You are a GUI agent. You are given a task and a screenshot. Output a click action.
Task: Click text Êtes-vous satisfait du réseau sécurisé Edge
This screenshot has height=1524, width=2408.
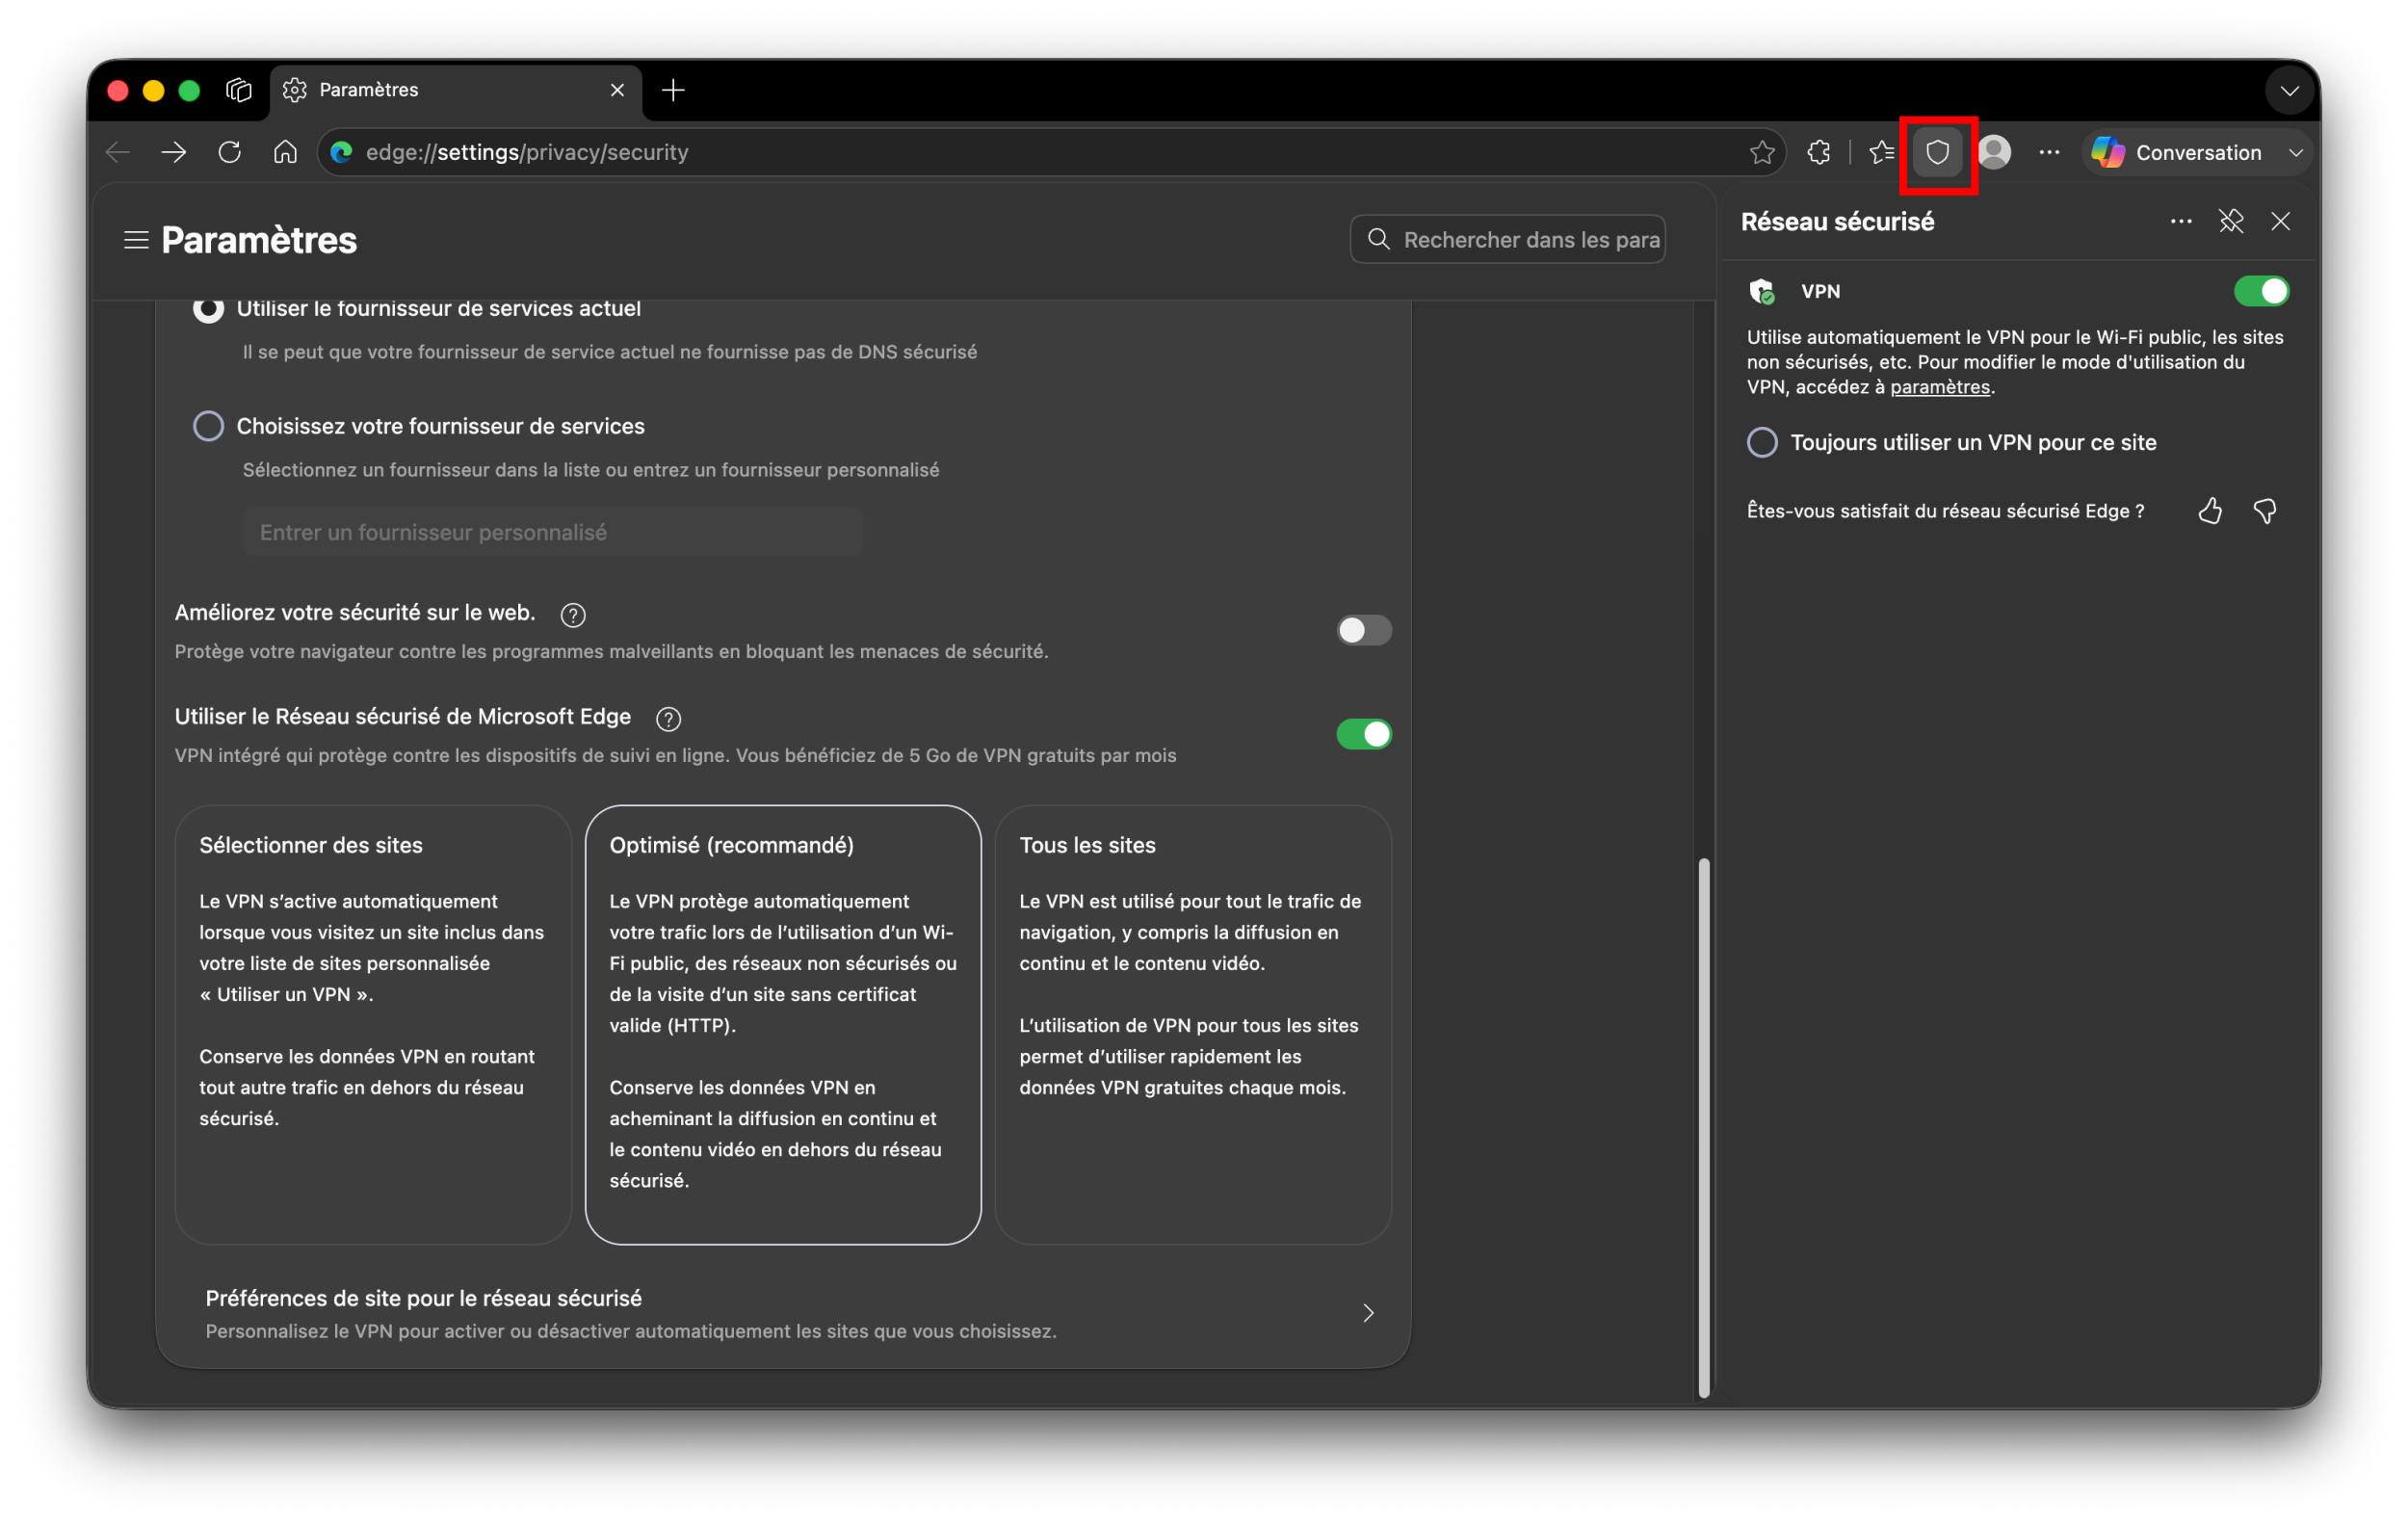[1945, 511]
